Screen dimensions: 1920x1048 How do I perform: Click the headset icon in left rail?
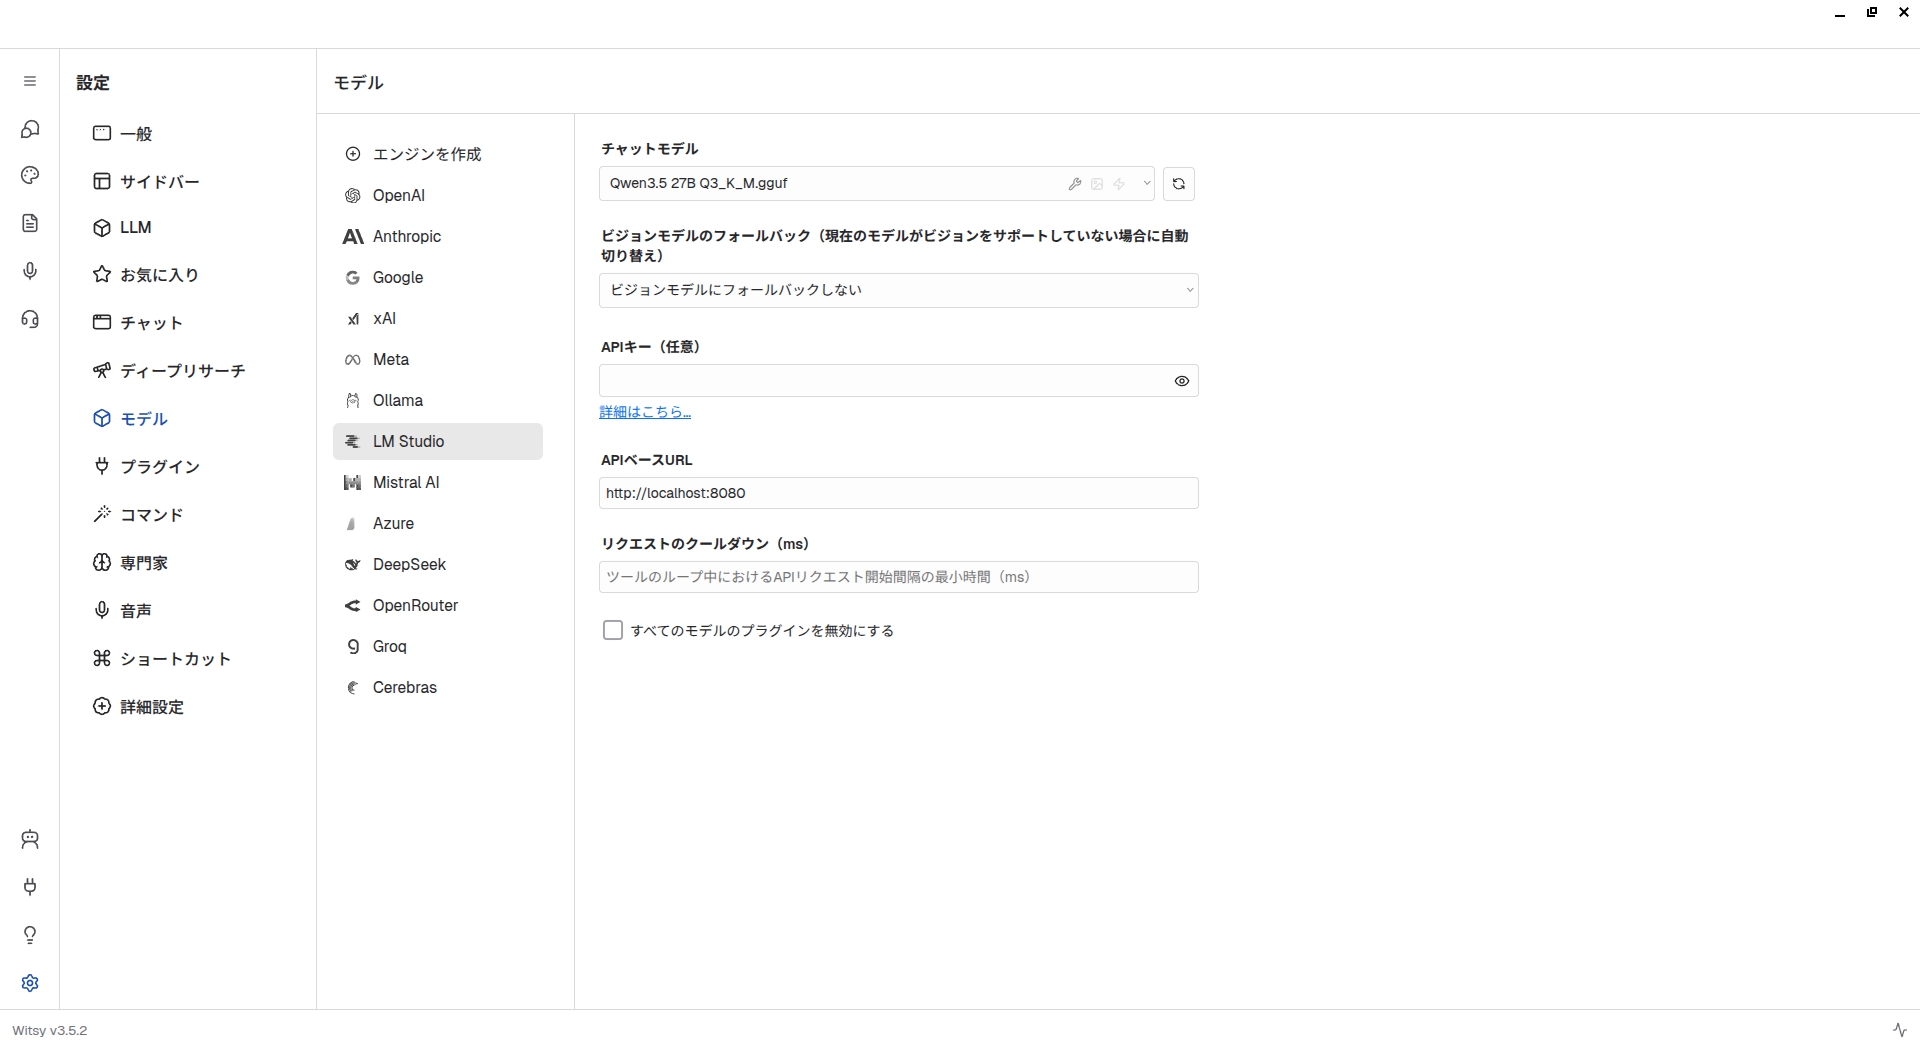click(x=30, y=319)
